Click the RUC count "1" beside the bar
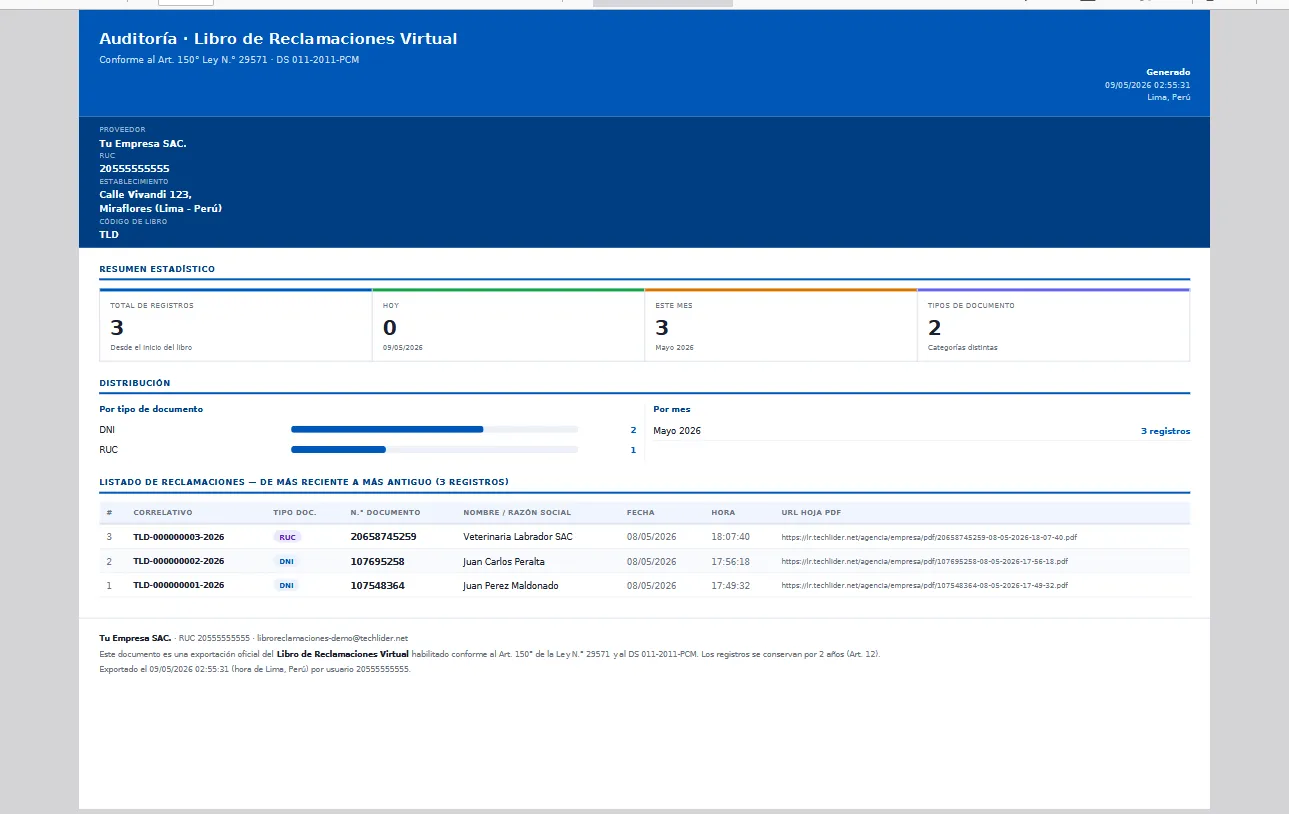This screenshot has width=1289, height=814. (633, 450)
